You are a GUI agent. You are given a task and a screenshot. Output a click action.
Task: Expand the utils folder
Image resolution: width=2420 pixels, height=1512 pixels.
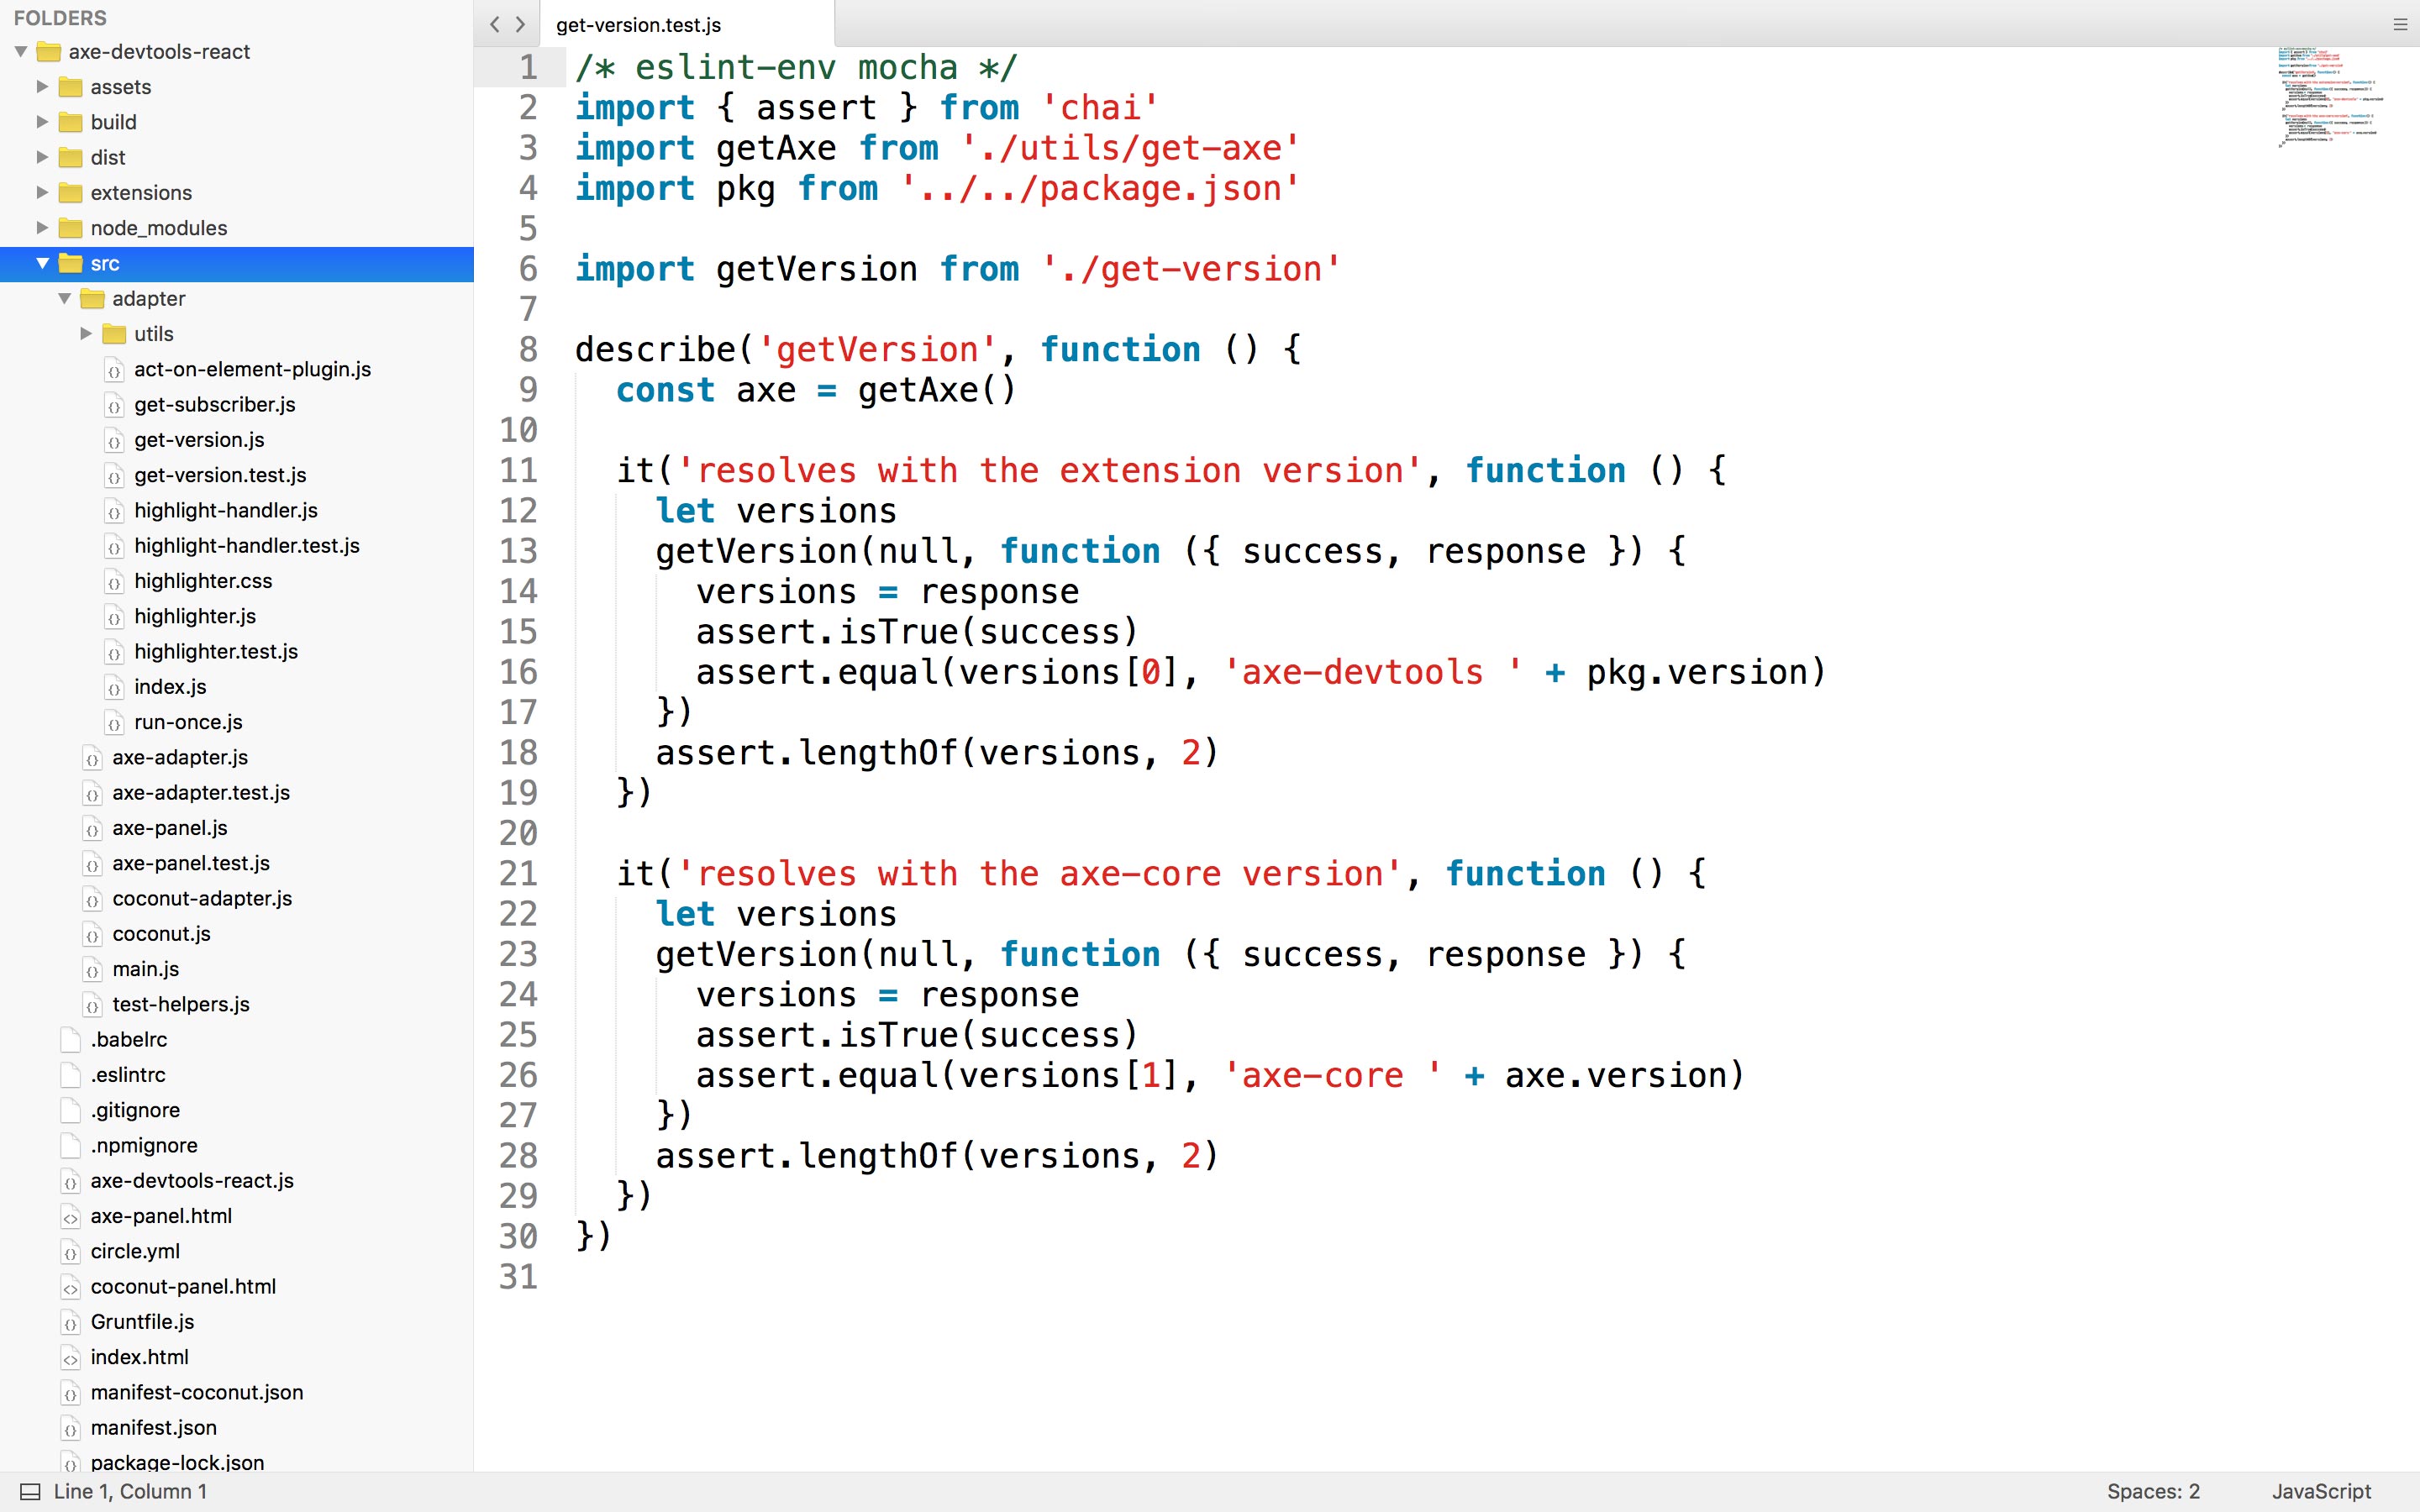tap(88, 334)
